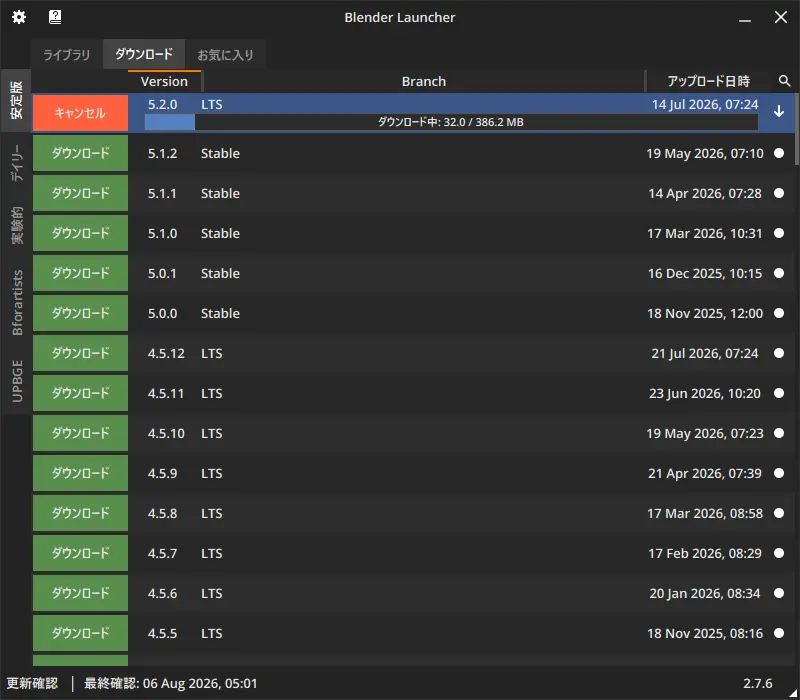This screenshot has height=700, width=800.
Task: Click the download arrow icon for 5.2.0
Action: [779, 111]
